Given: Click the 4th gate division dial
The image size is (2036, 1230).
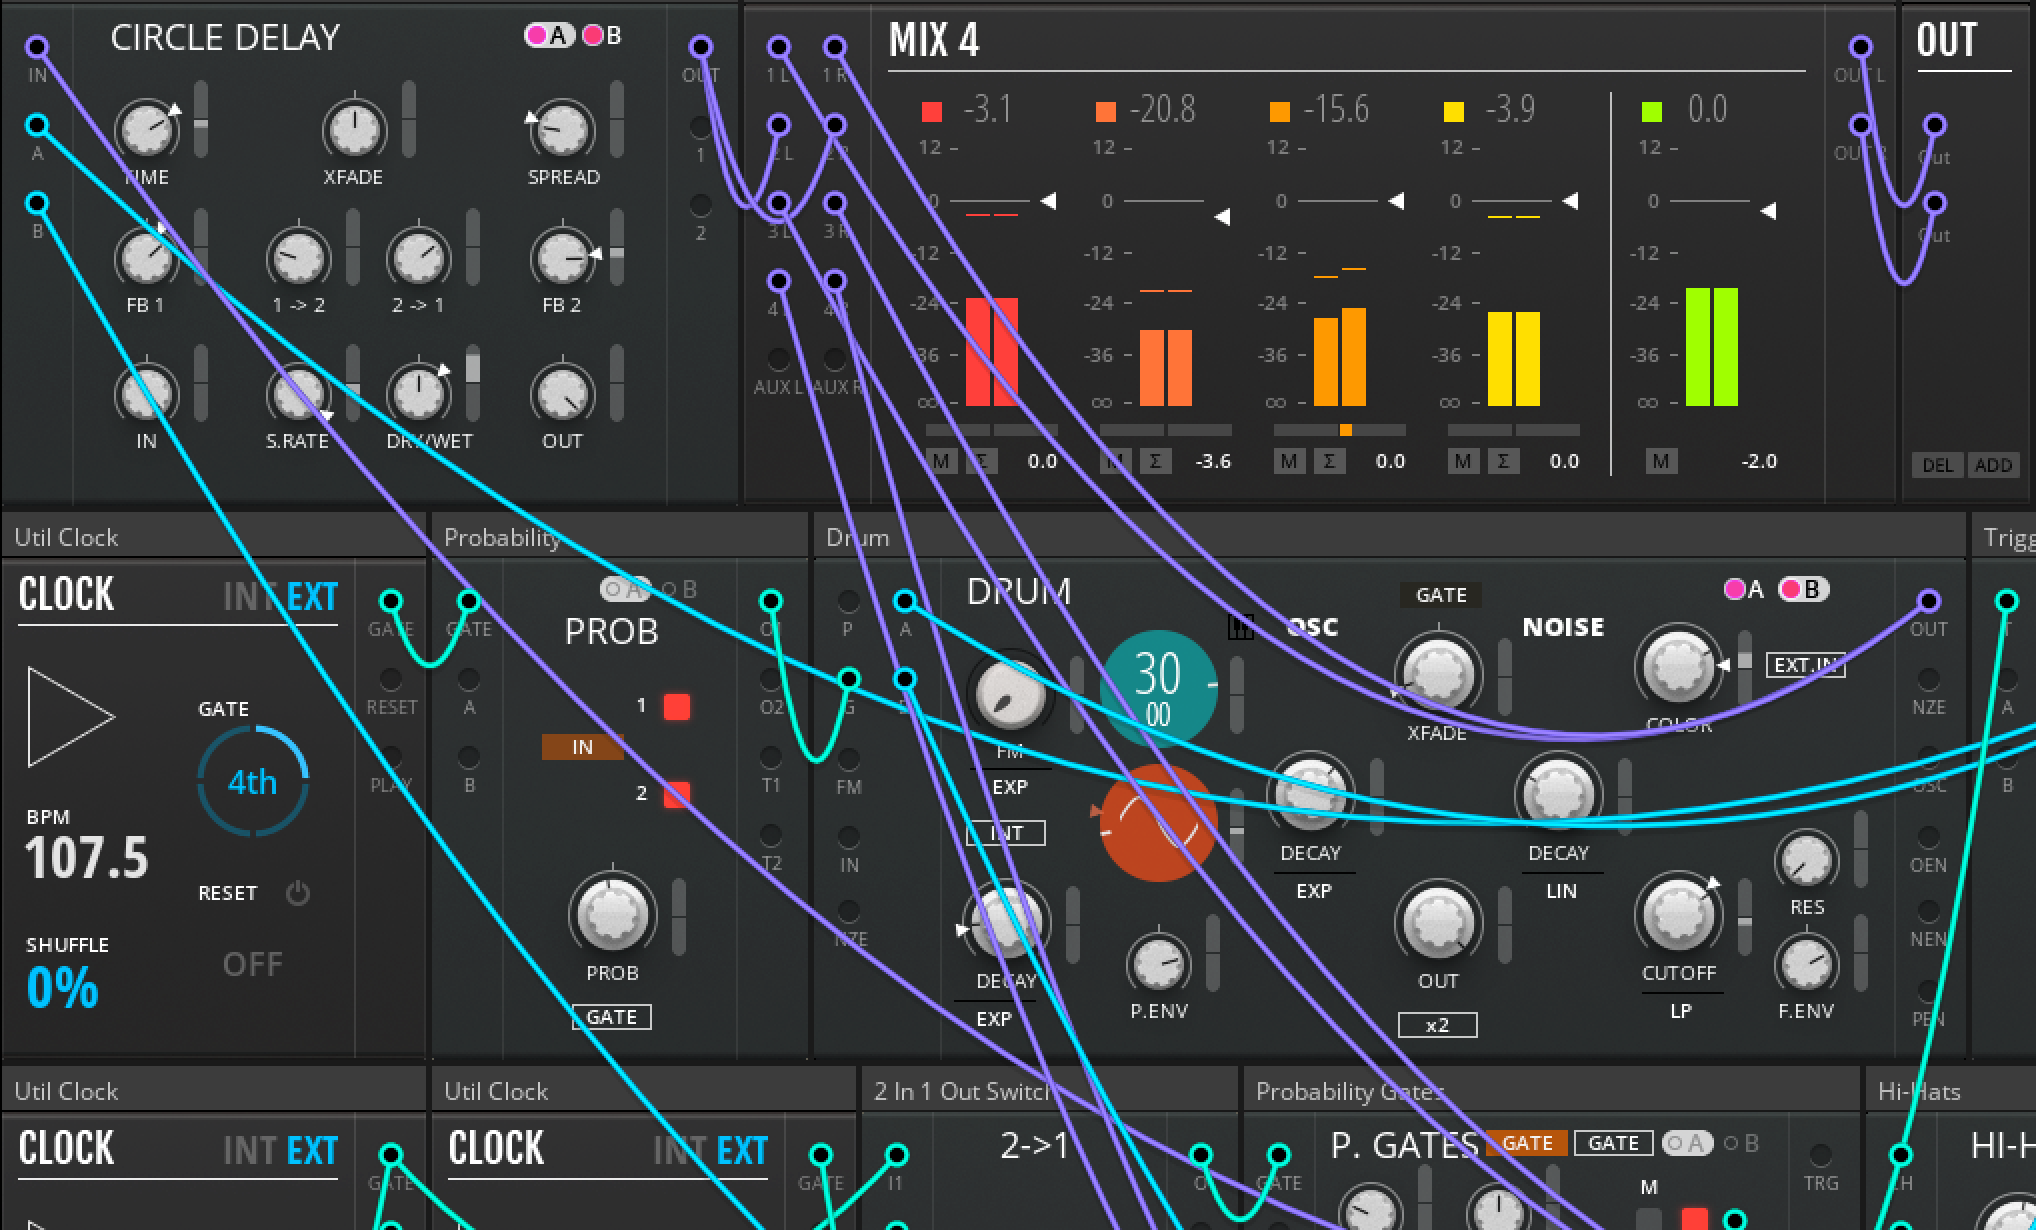Looking at the screenshot, I should click(252, 782).
